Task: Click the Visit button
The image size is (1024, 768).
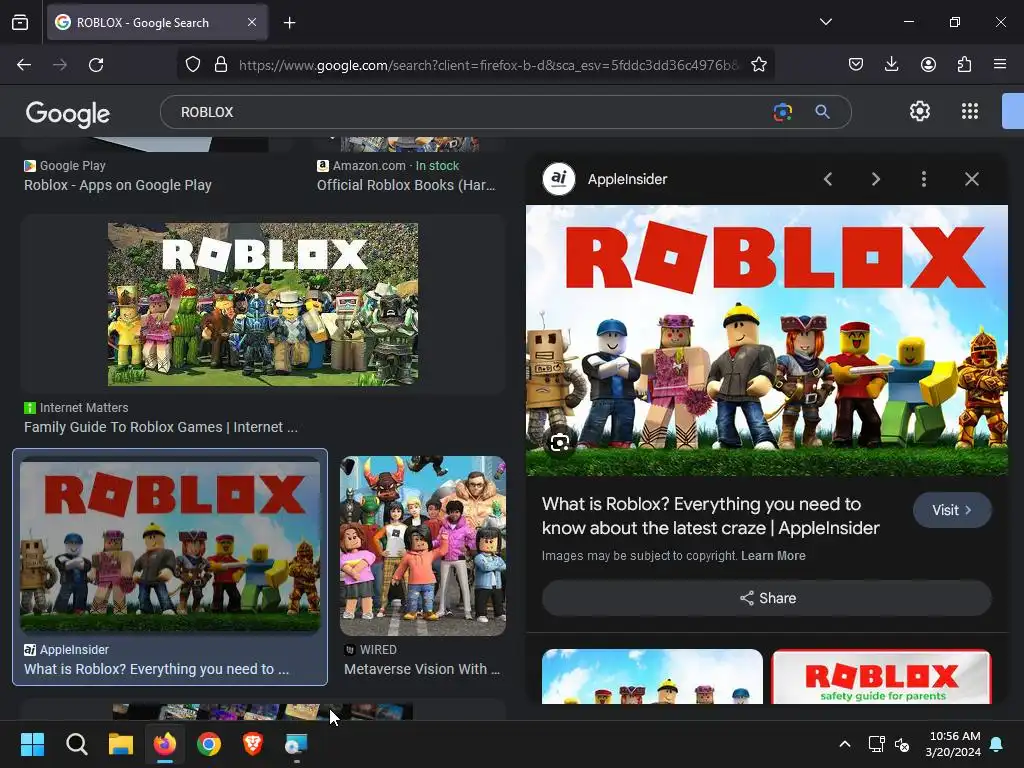Action: point(952,510)
